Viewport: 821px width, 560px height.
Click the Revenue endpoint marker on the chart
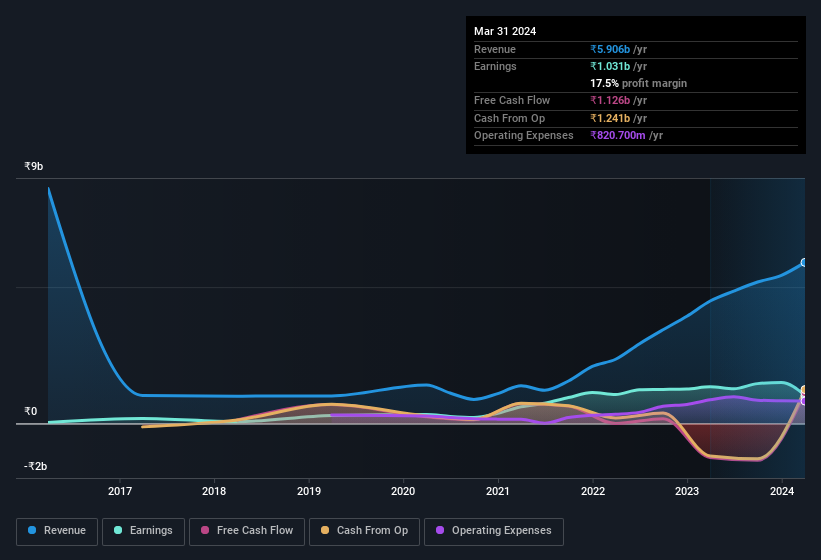tap(804, 262)
